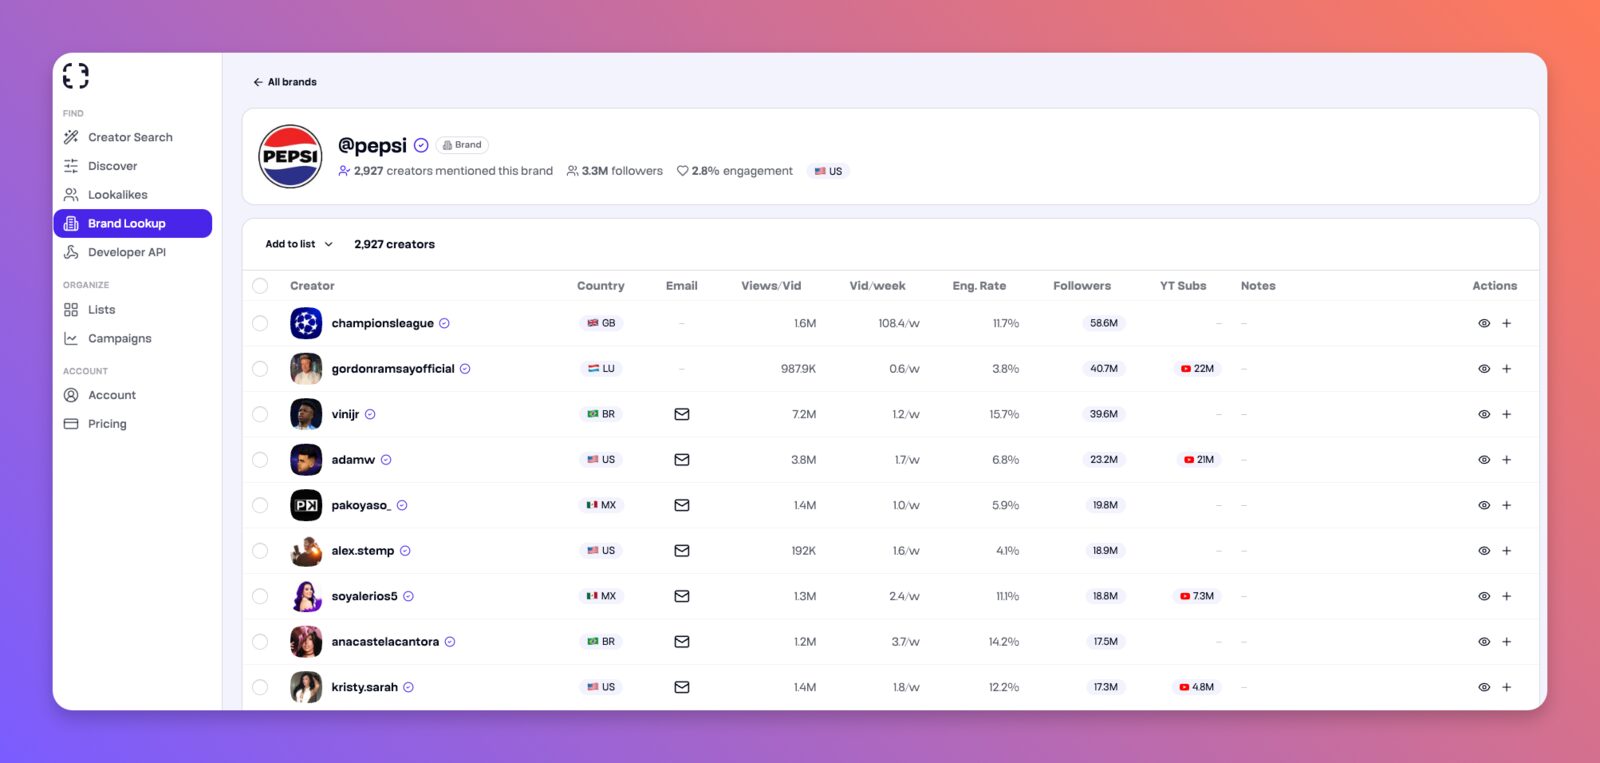
Task: Click email icon for adamw
Action: [682, 460]
